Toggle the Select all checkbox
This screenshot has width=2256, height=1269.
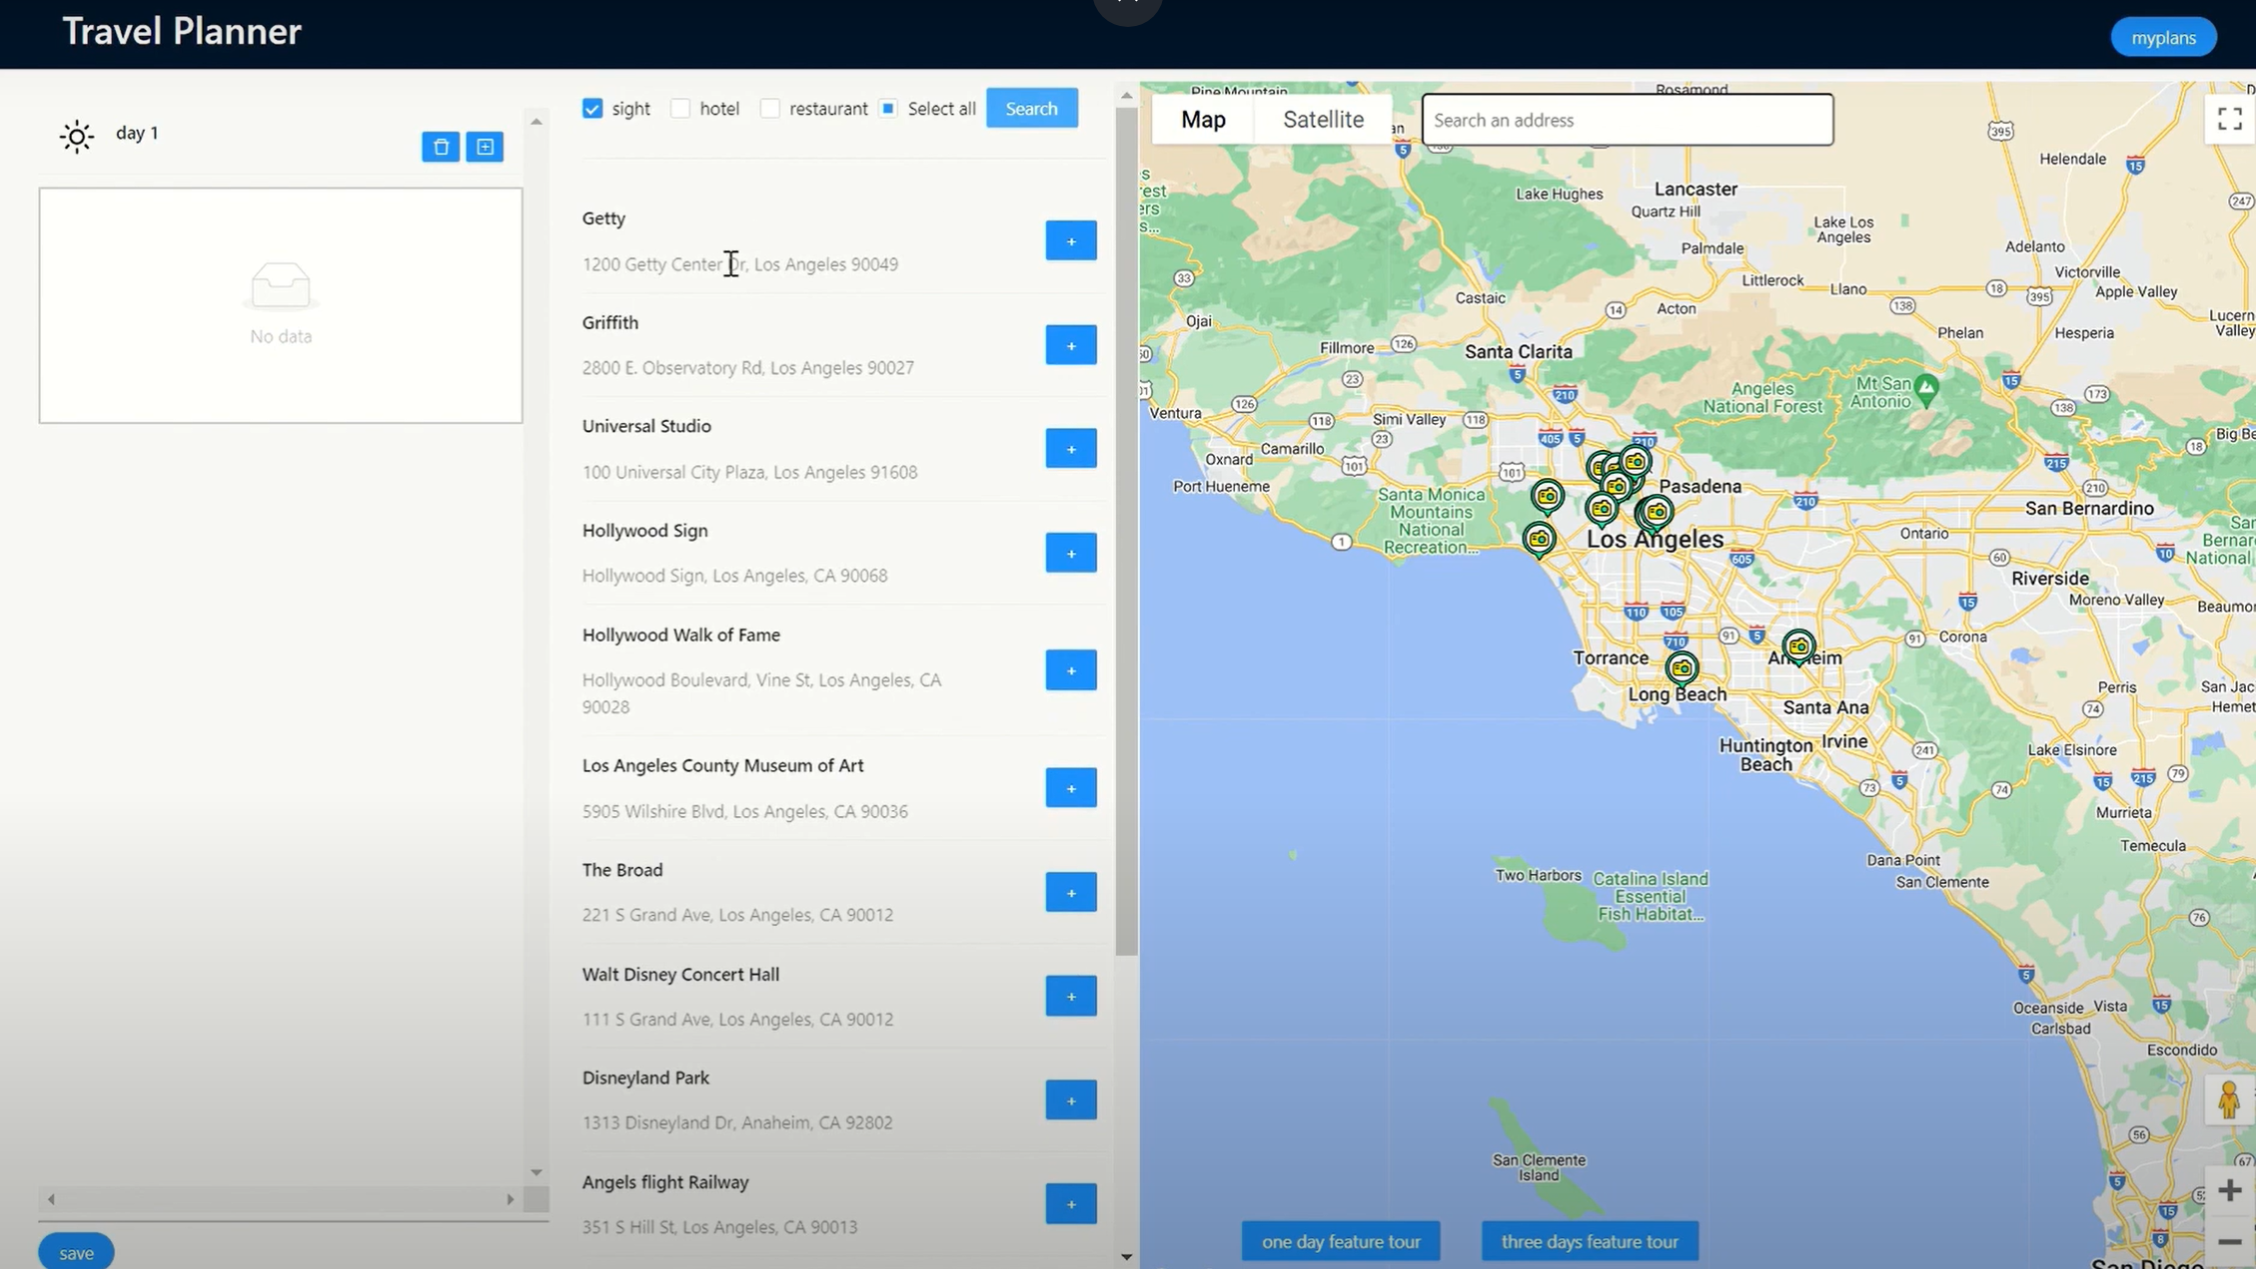tap(888, 108)
